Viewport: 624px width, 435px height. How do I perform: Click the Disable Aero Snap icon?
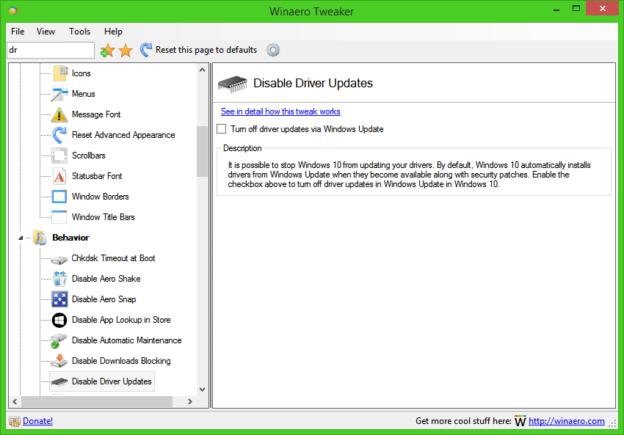(59, 299)
